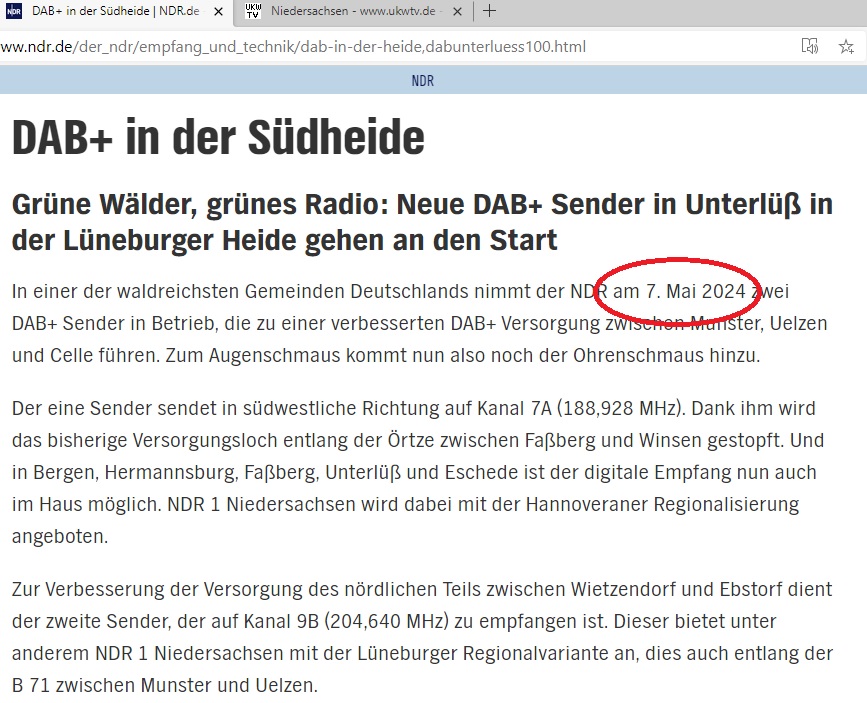Click the NDR favicon on the first tab
Viewport: 867px width, 703px height.
coord(14,11)
